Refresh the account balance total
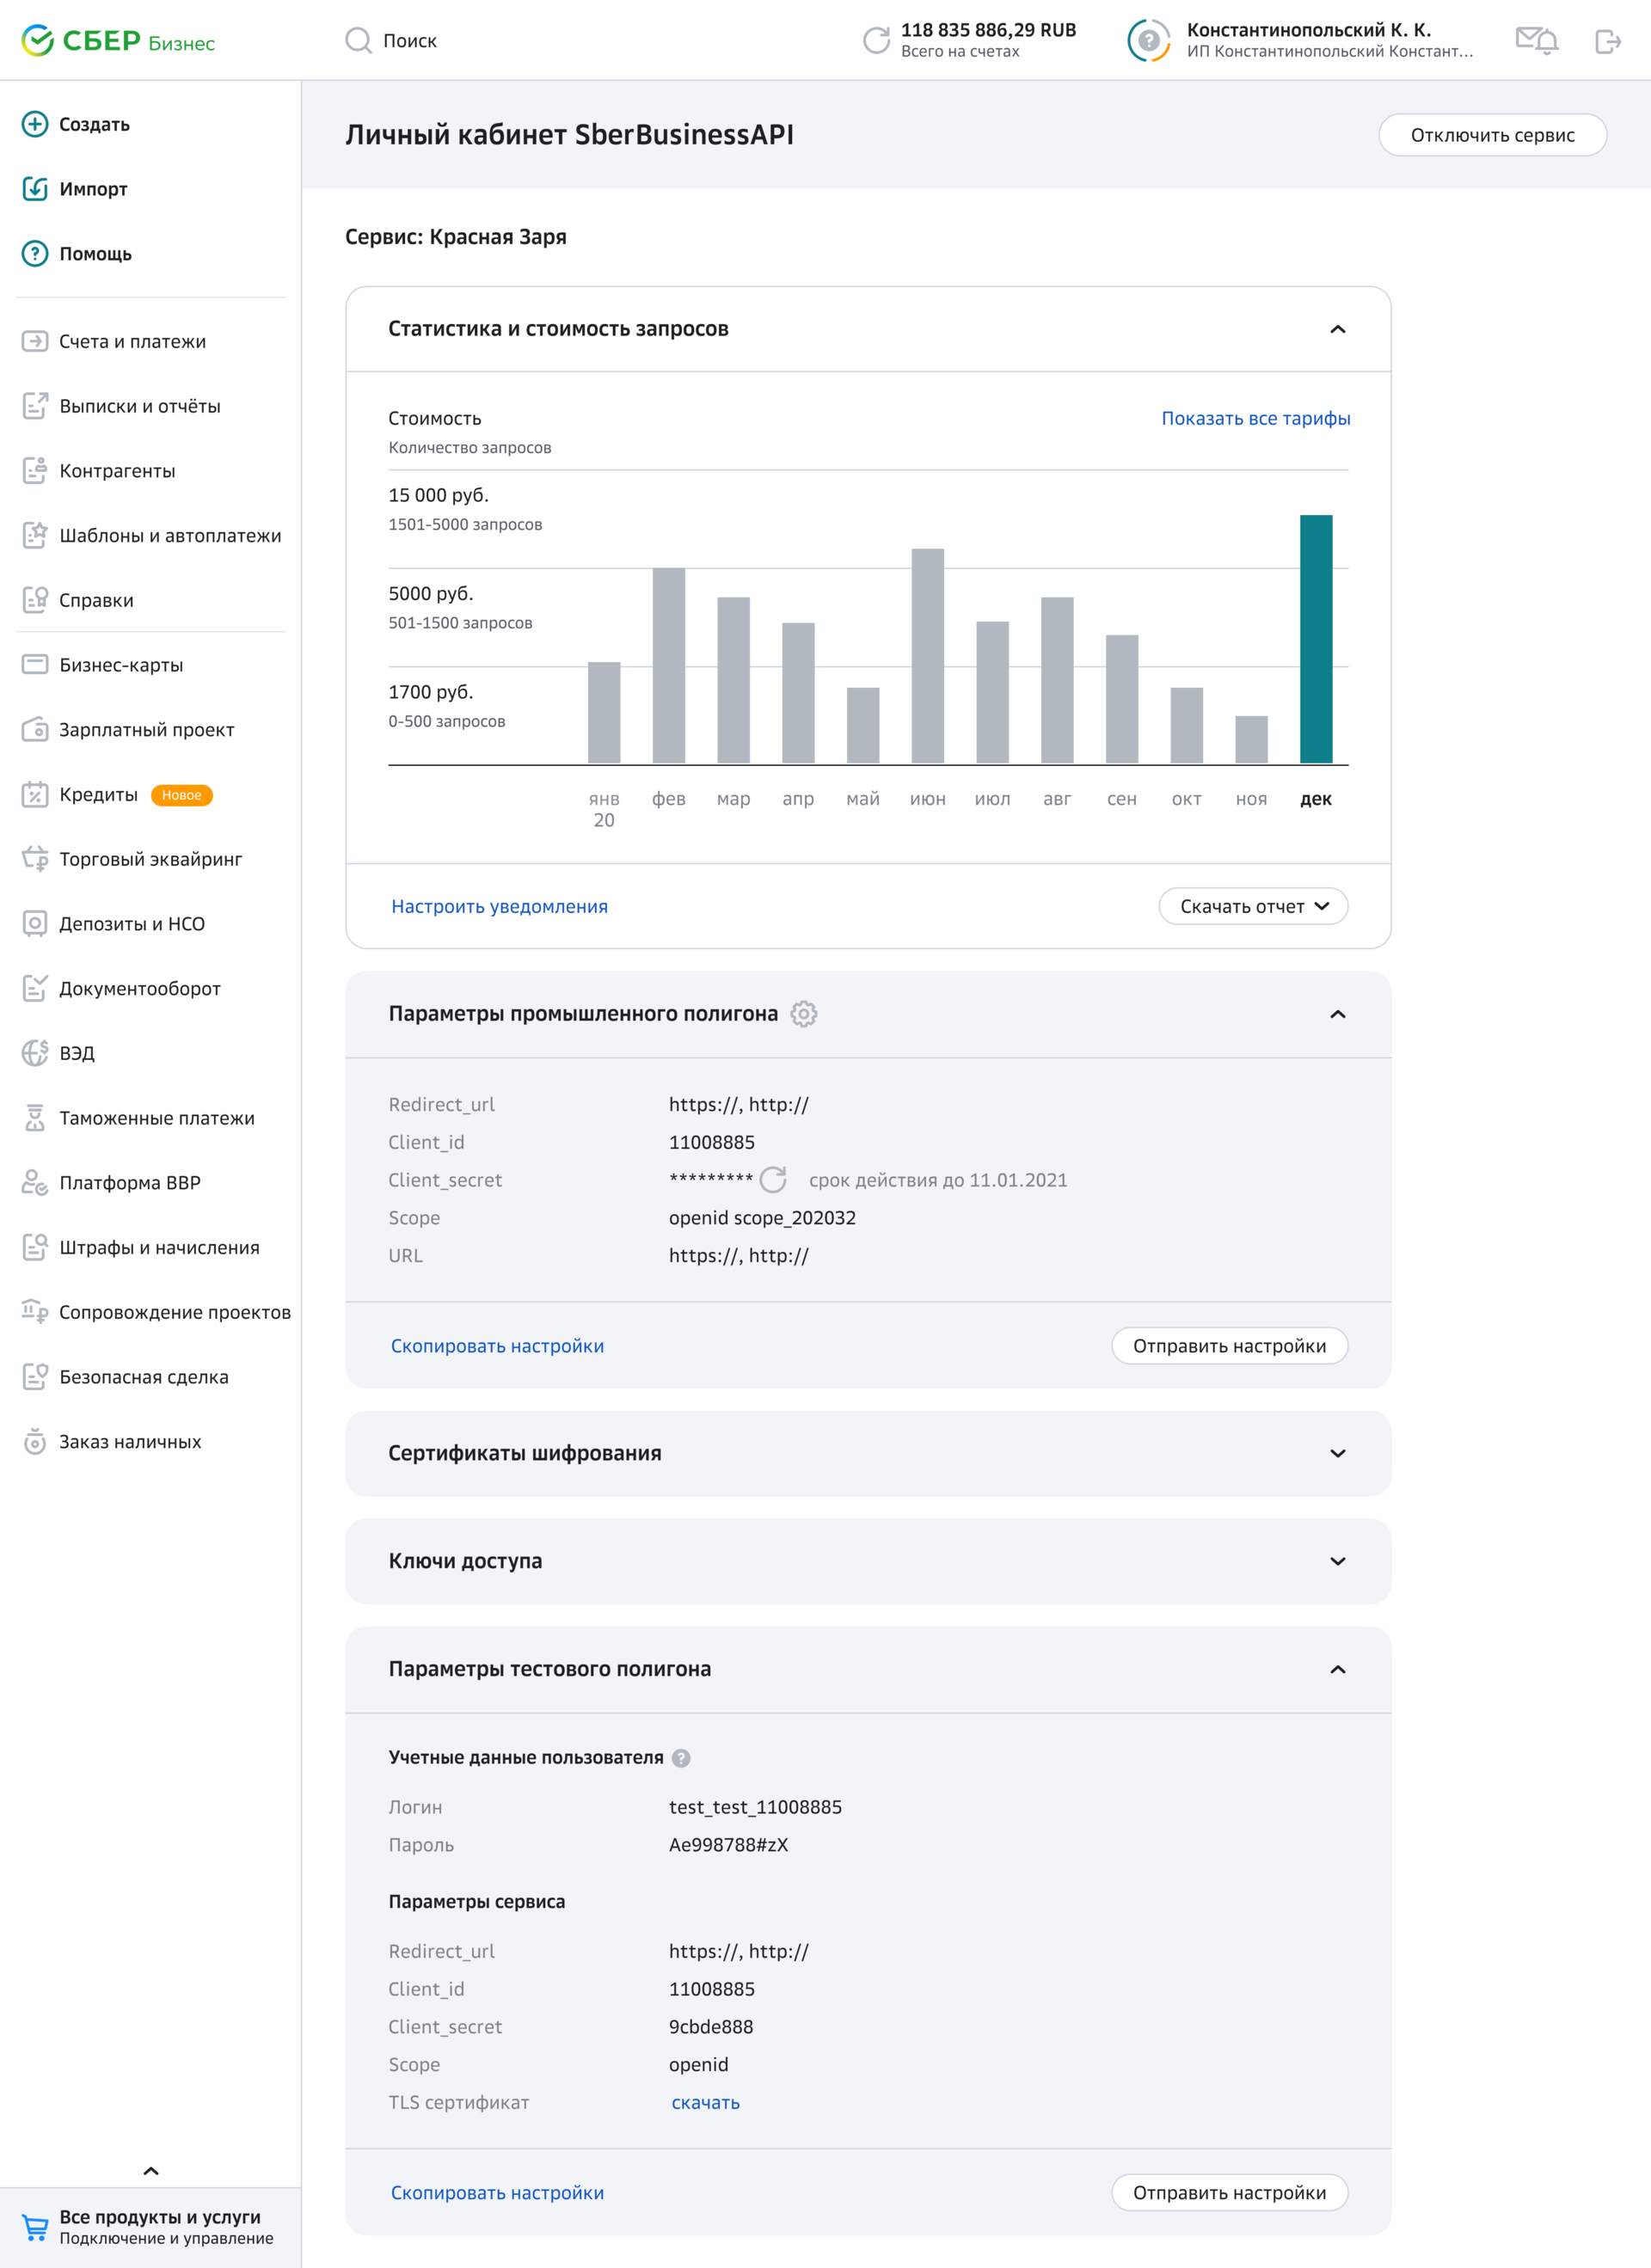The height and width of the screenshot is (2268, 1651). (876, 41)
